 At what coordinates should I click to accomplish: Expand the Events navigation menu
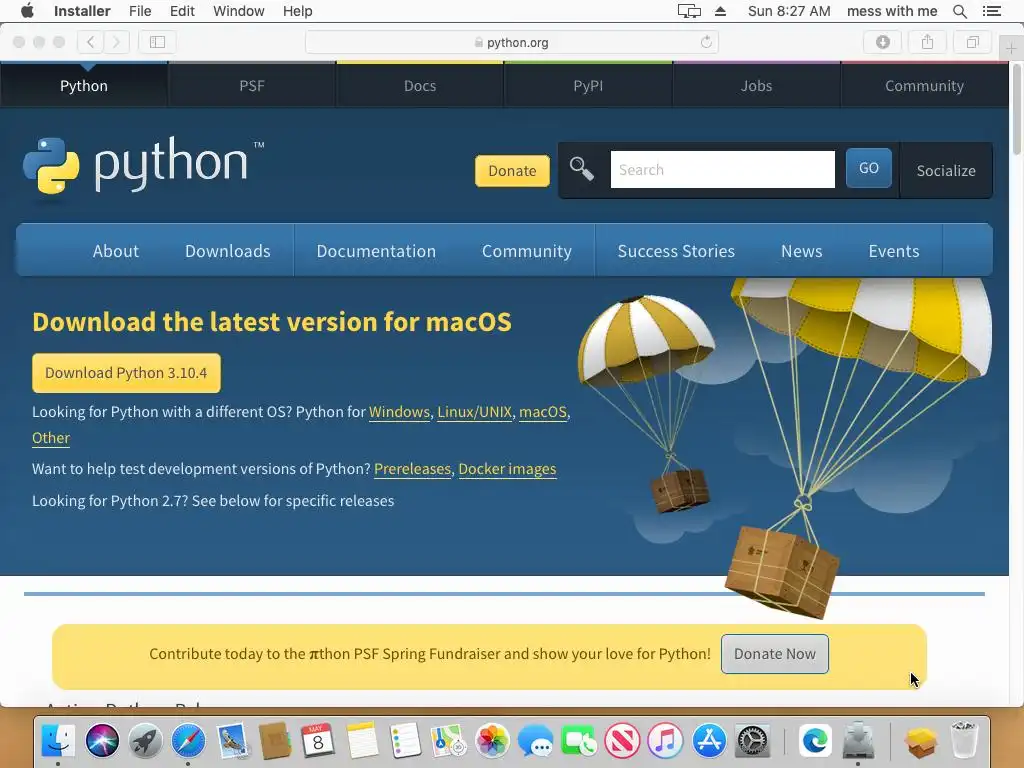894,251
